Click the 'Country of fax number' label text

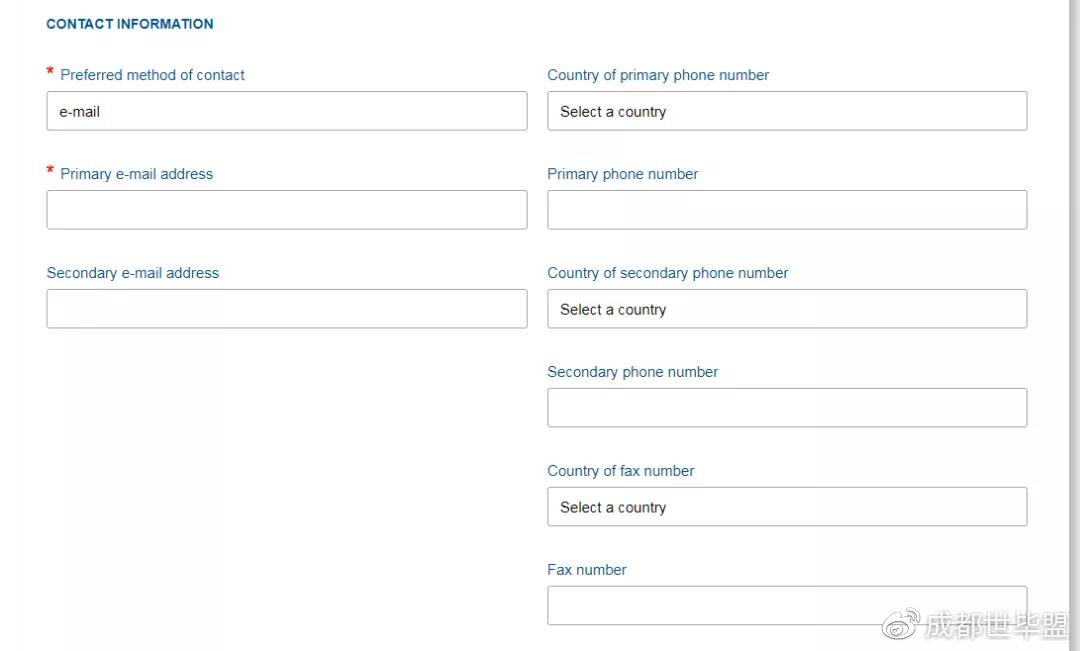pos(620,471)
